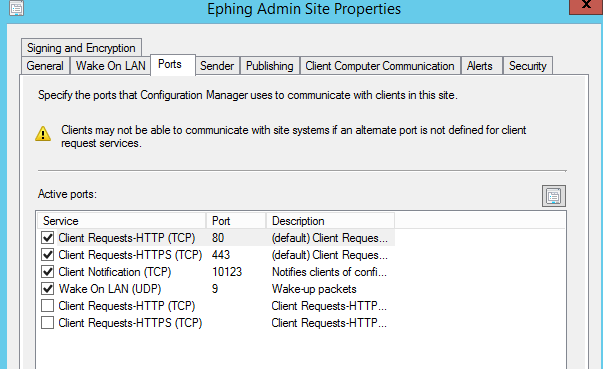Enable the unchecked alternate Client Requests-HTTP (TCP) checkbox
Screen dimensions: 603x369
tap(47, 306)
